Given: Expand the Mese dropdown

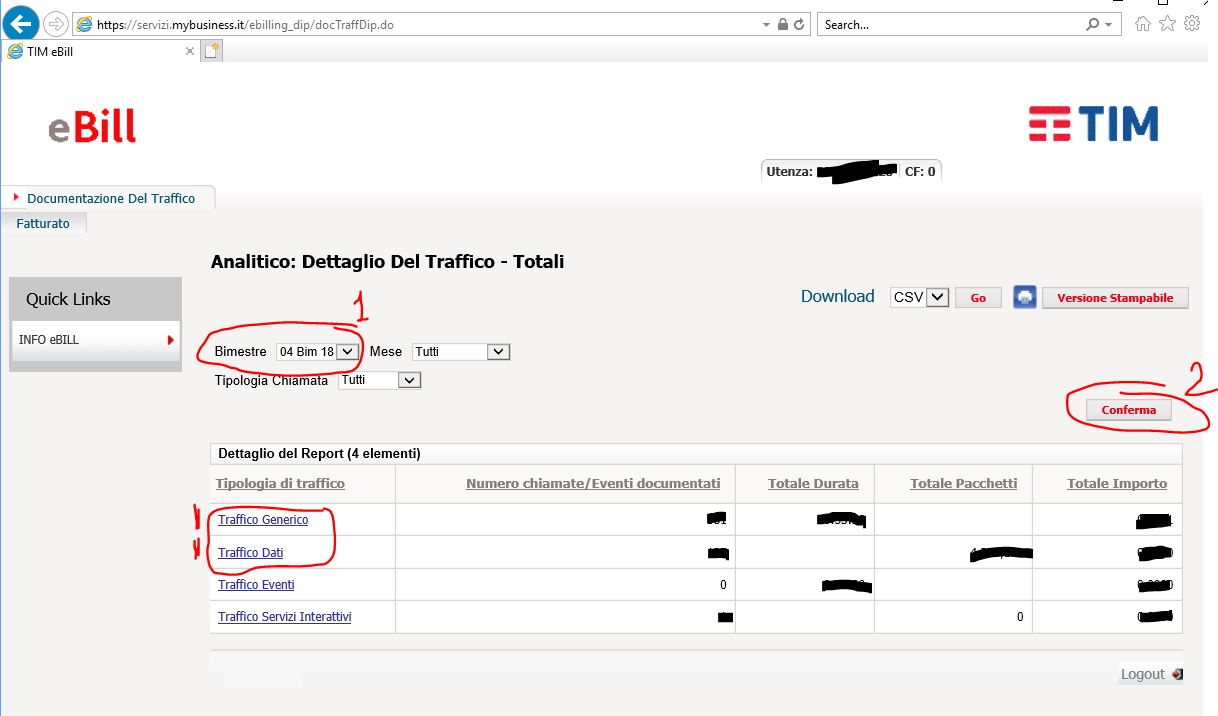Looking at the screenshot, I should click(461, 352).
